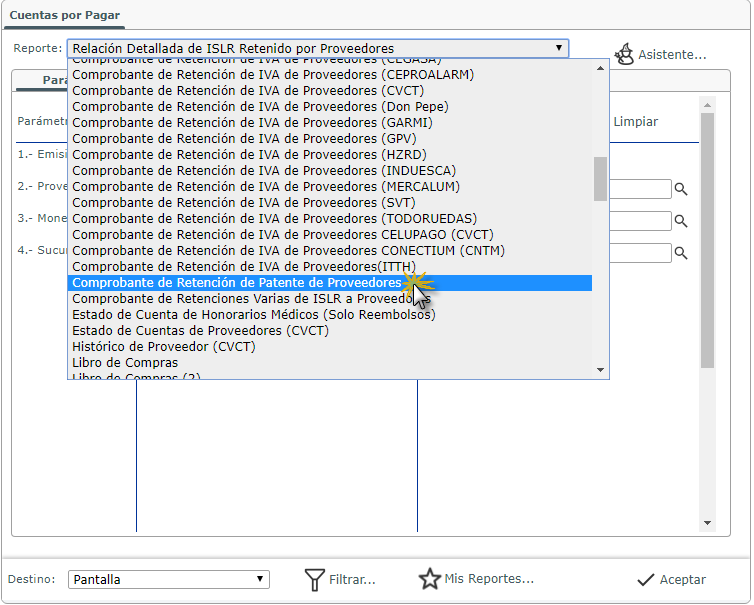Choose Comprobante de Retención IVA (CVCT)

click(330, 91)
